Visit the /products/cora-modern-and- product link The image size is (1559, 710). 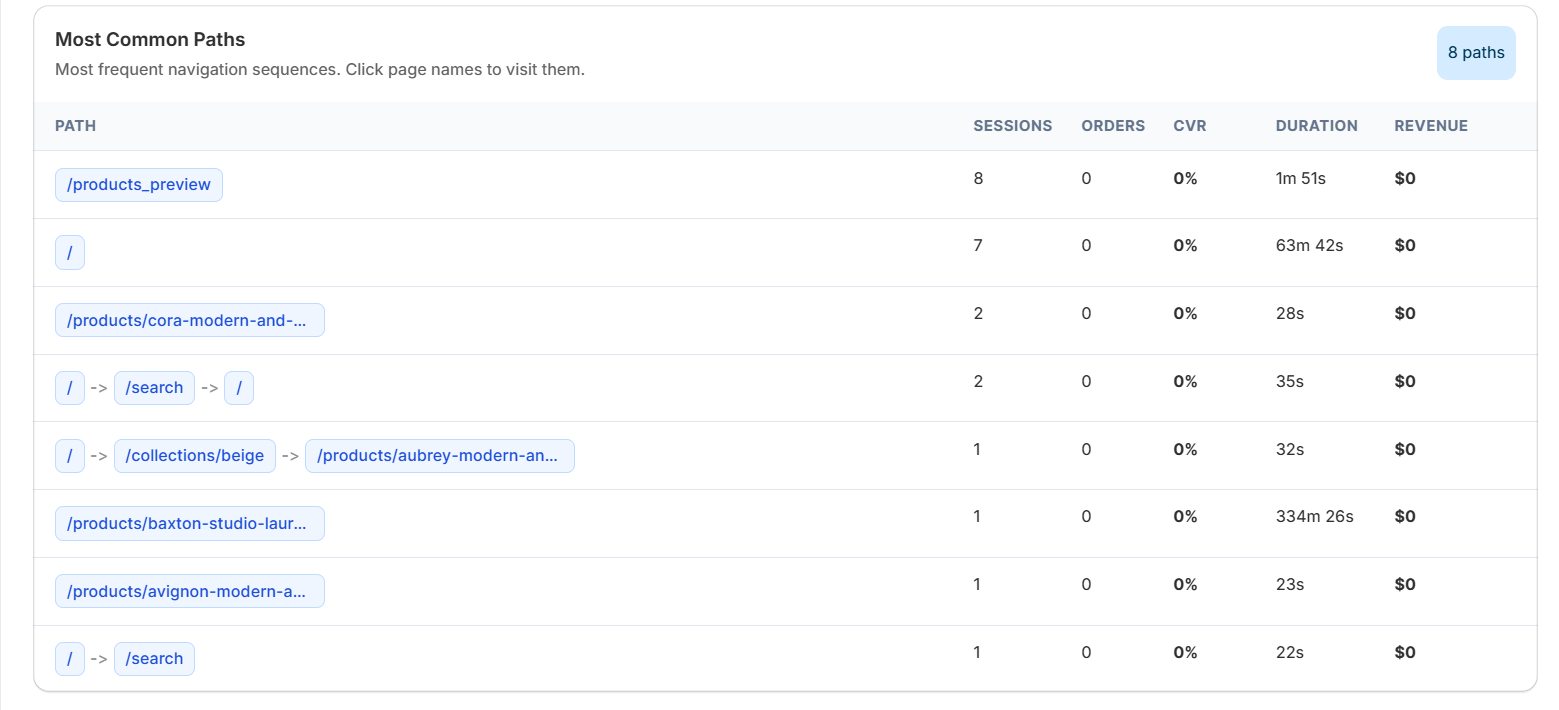[x=189, y=320]
